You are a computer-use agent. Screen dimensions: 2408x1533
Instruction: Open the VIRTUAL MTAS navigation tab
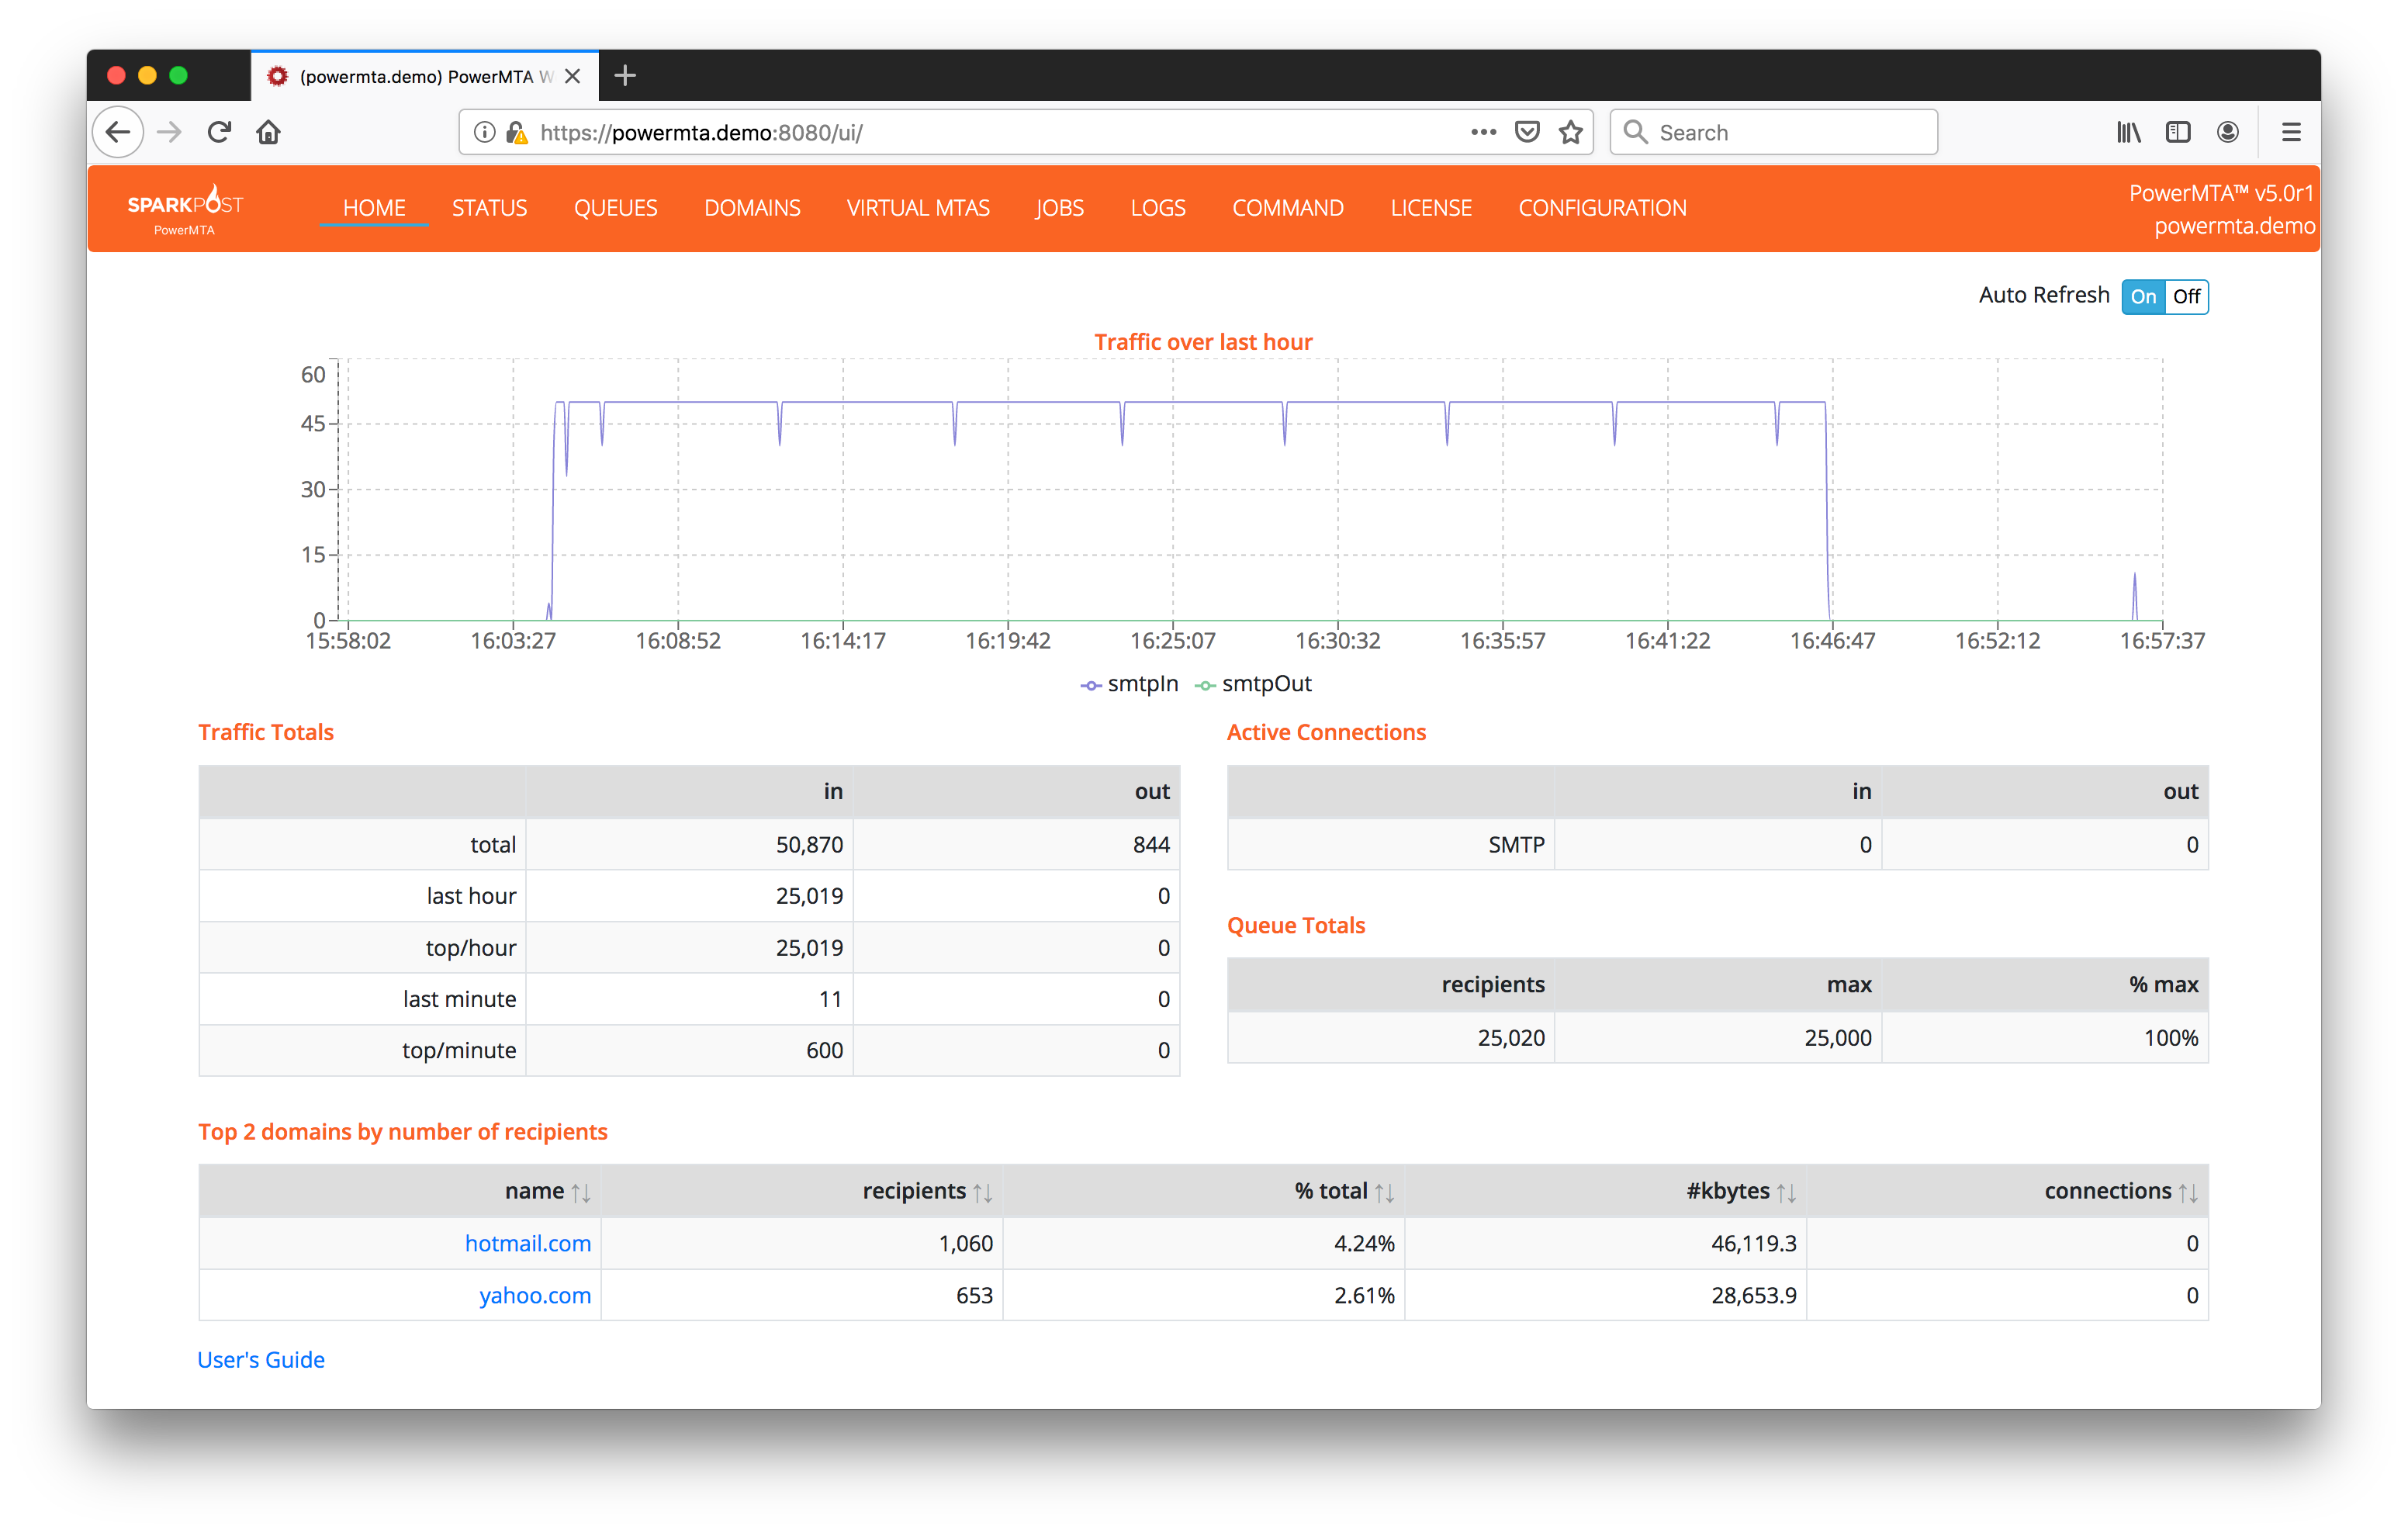coord(917,208)
